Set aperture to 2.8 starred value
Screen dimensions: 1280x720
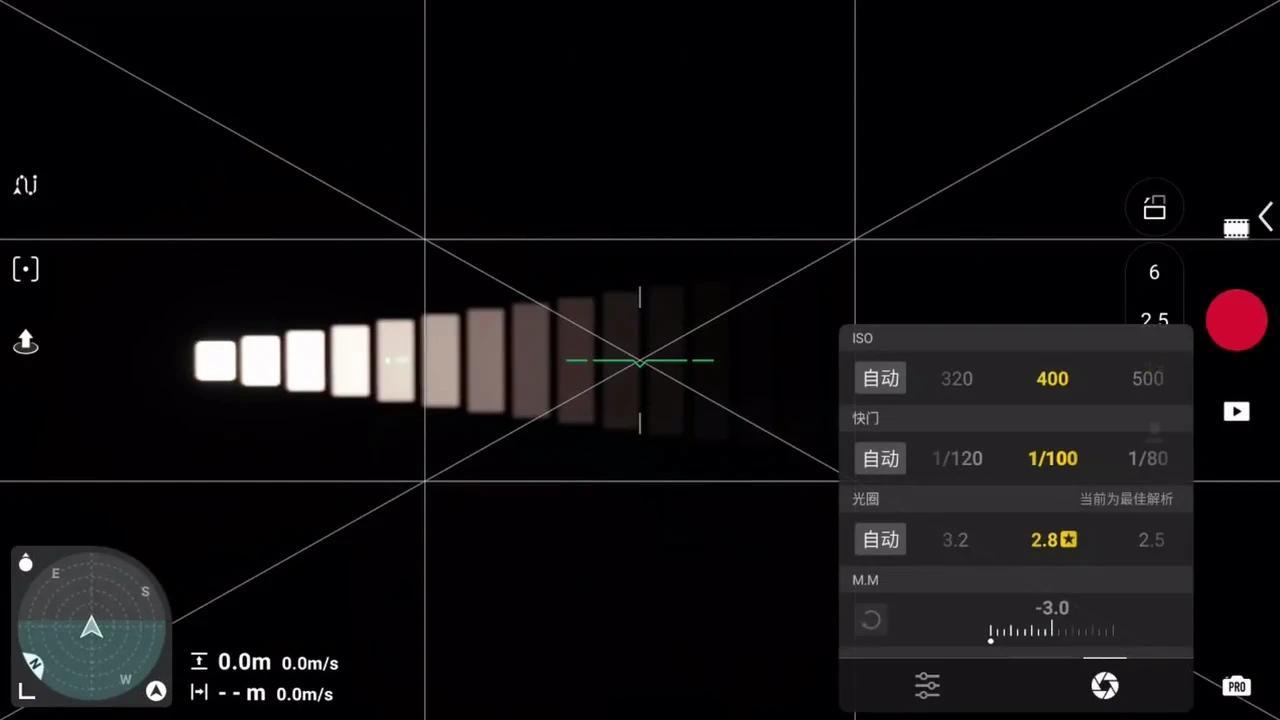[1052, 539]
